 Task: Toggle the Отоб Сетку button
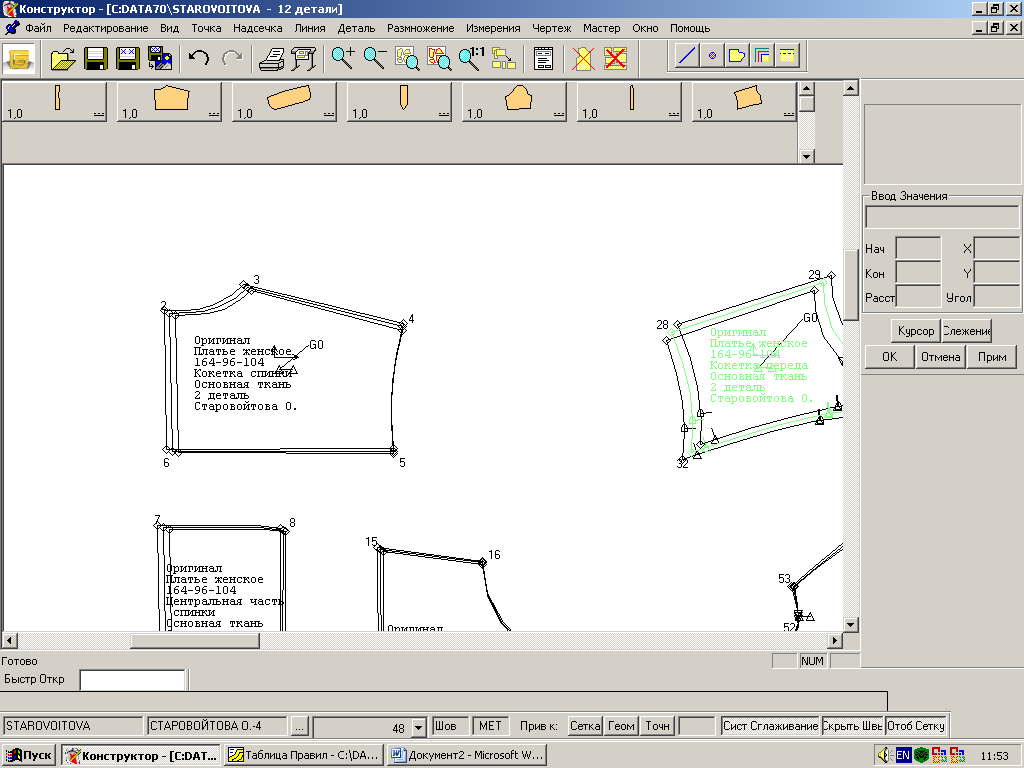click(916, 726)
